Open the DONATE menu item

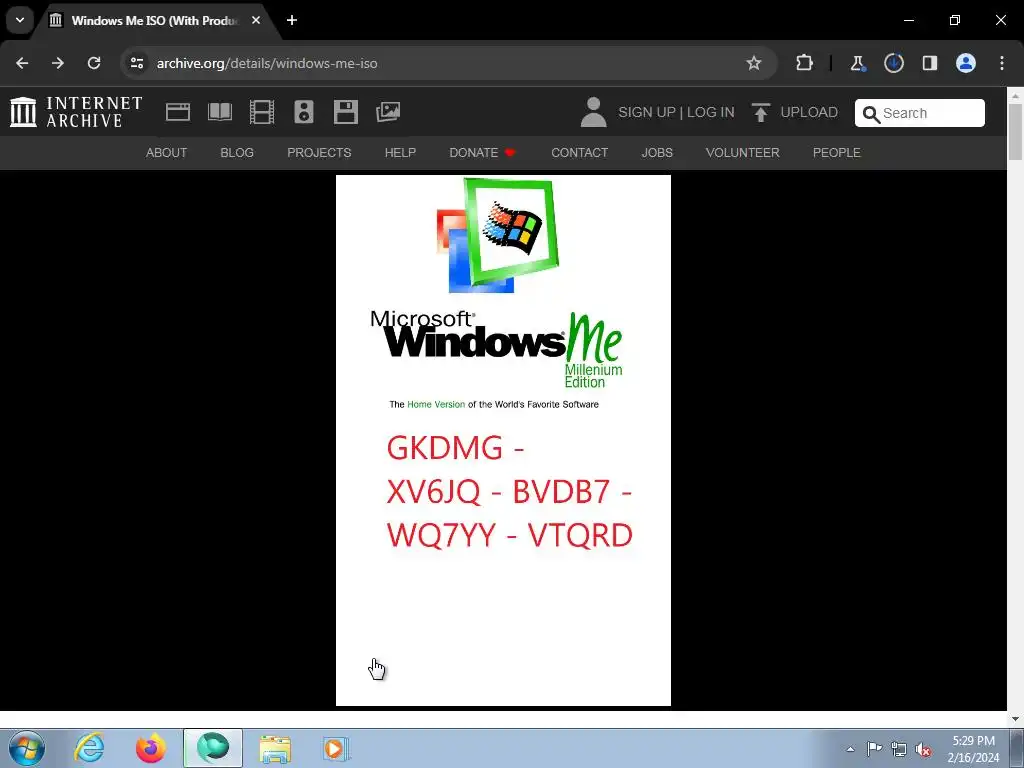pos(482,153)
